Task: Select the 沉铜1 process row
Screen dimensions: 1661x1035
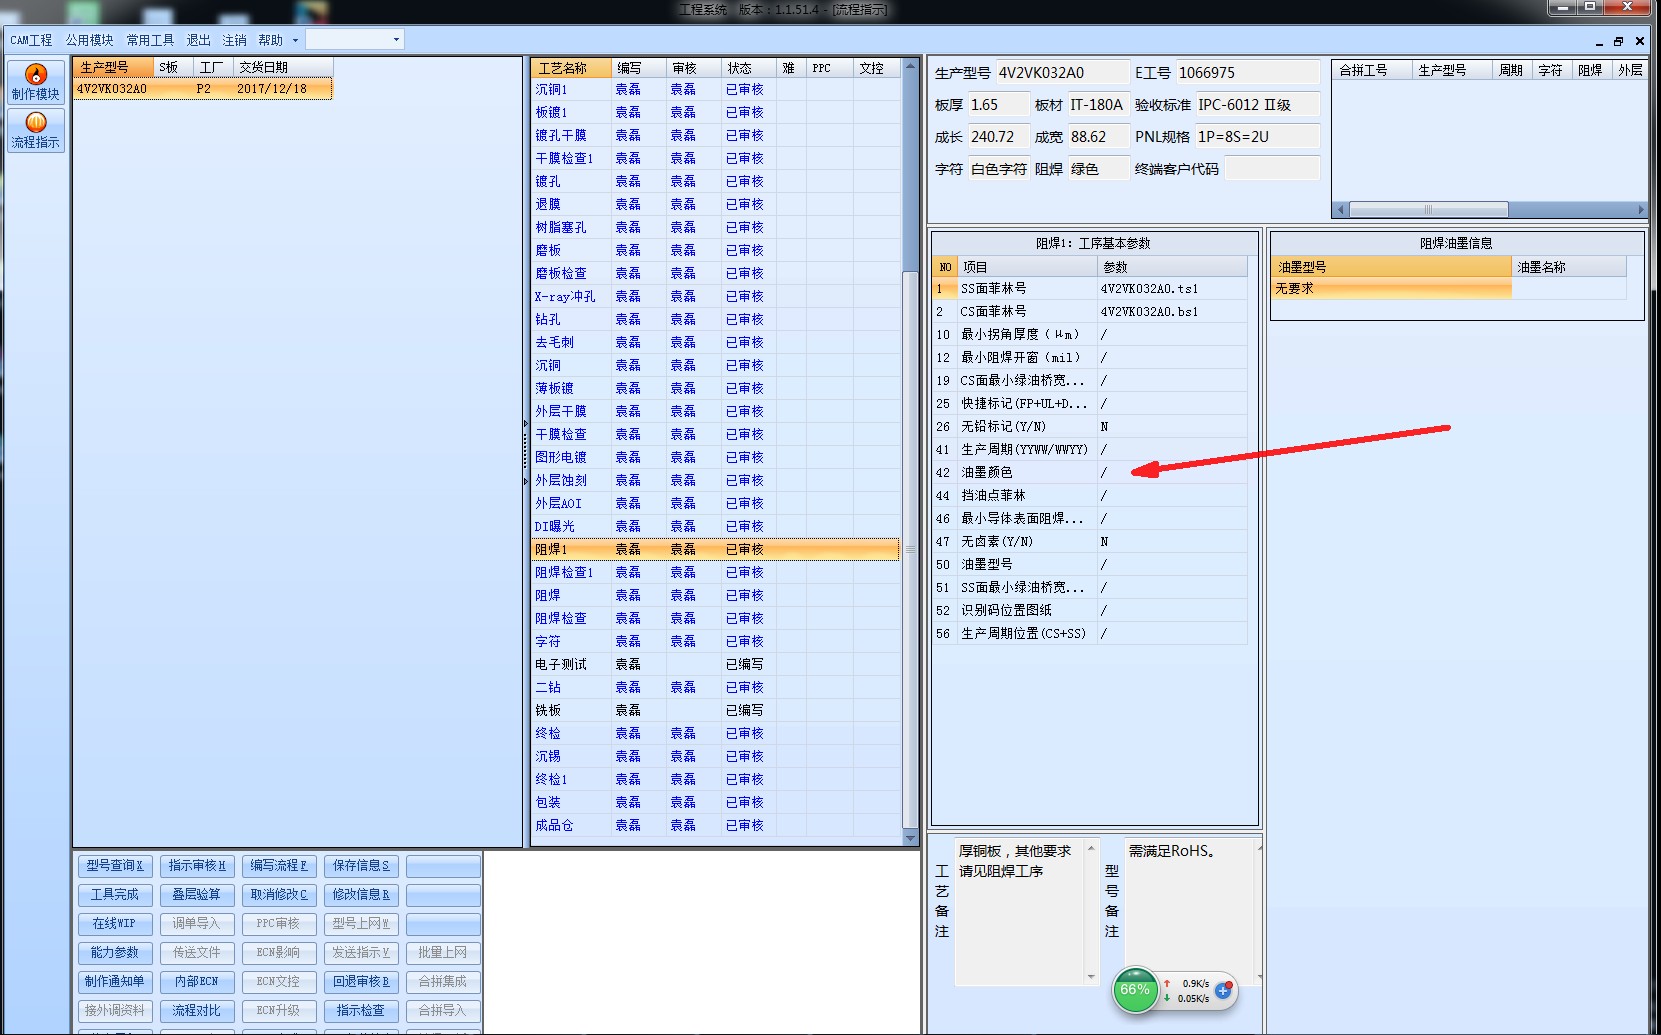Action: pyautogui.click(x=715, y=89)
